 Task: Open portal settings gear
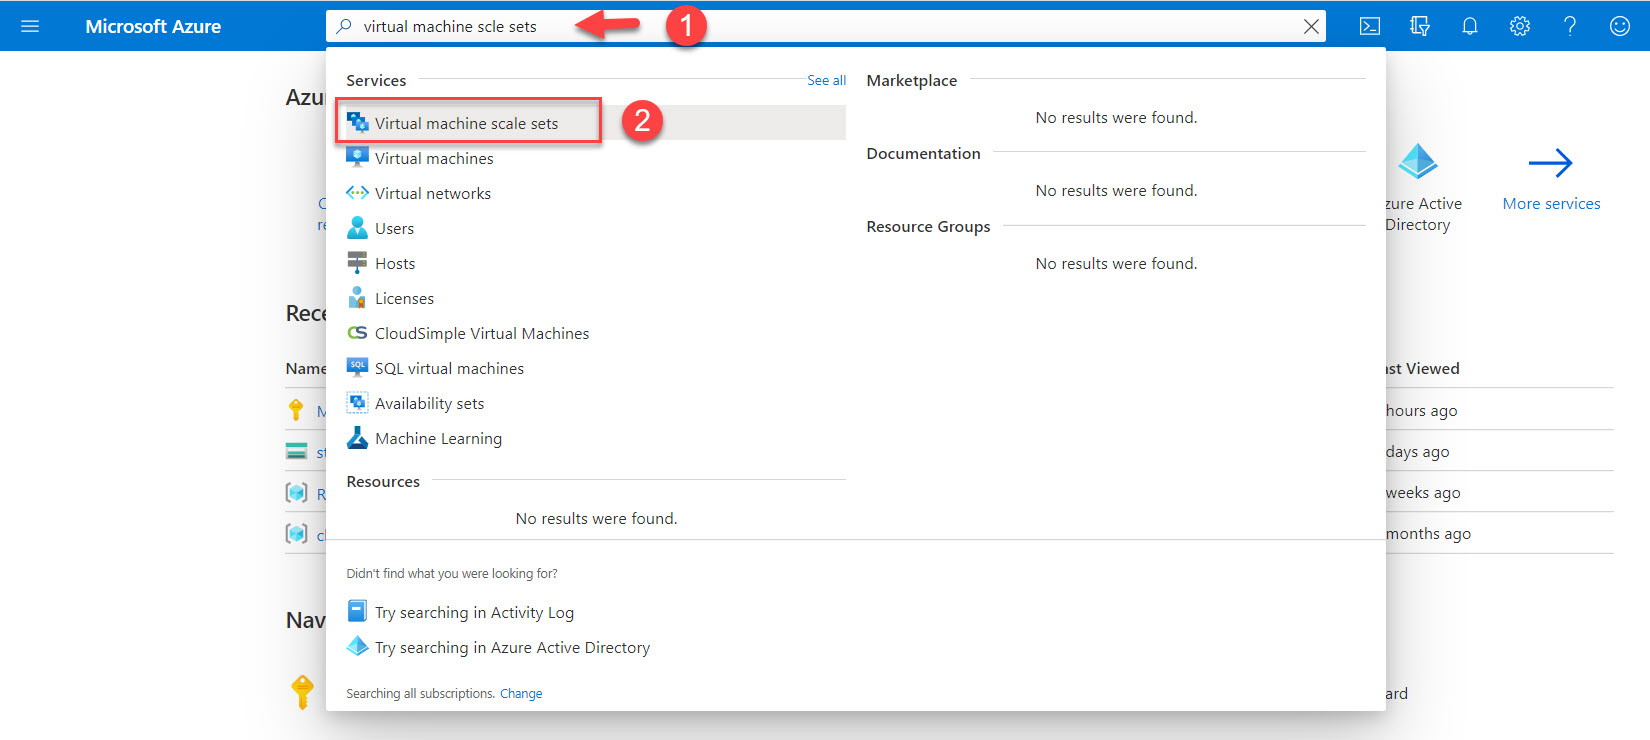point(1519,26)
